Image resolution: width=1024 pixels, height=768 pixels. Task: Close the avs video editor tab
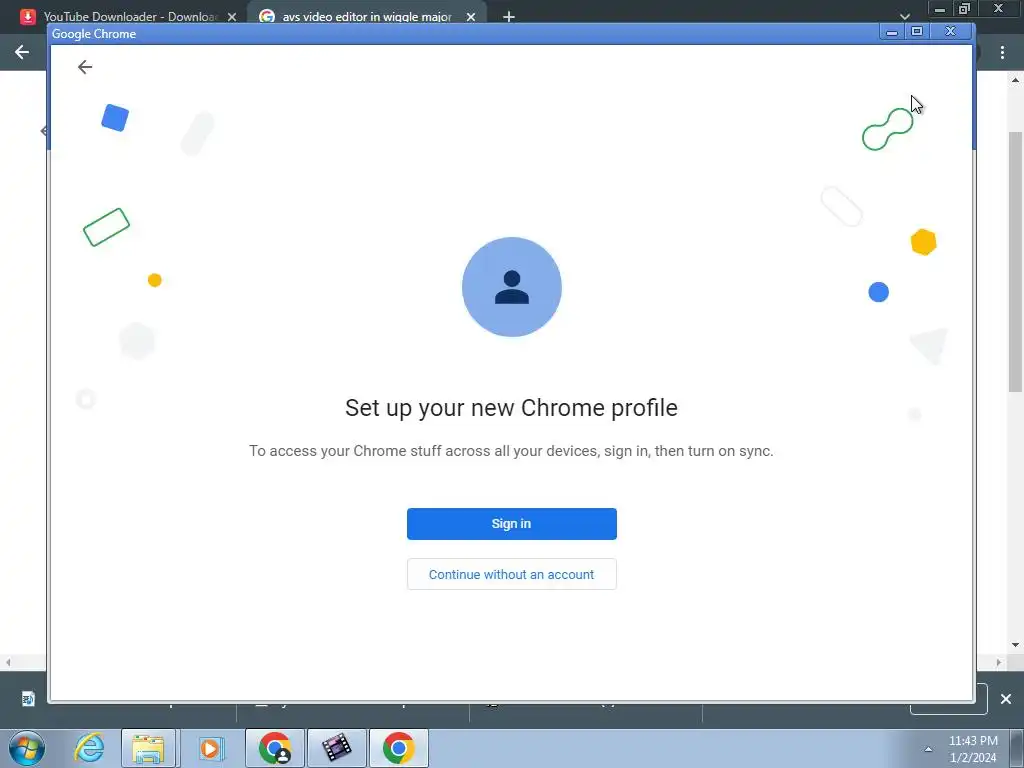pos(471,17)
